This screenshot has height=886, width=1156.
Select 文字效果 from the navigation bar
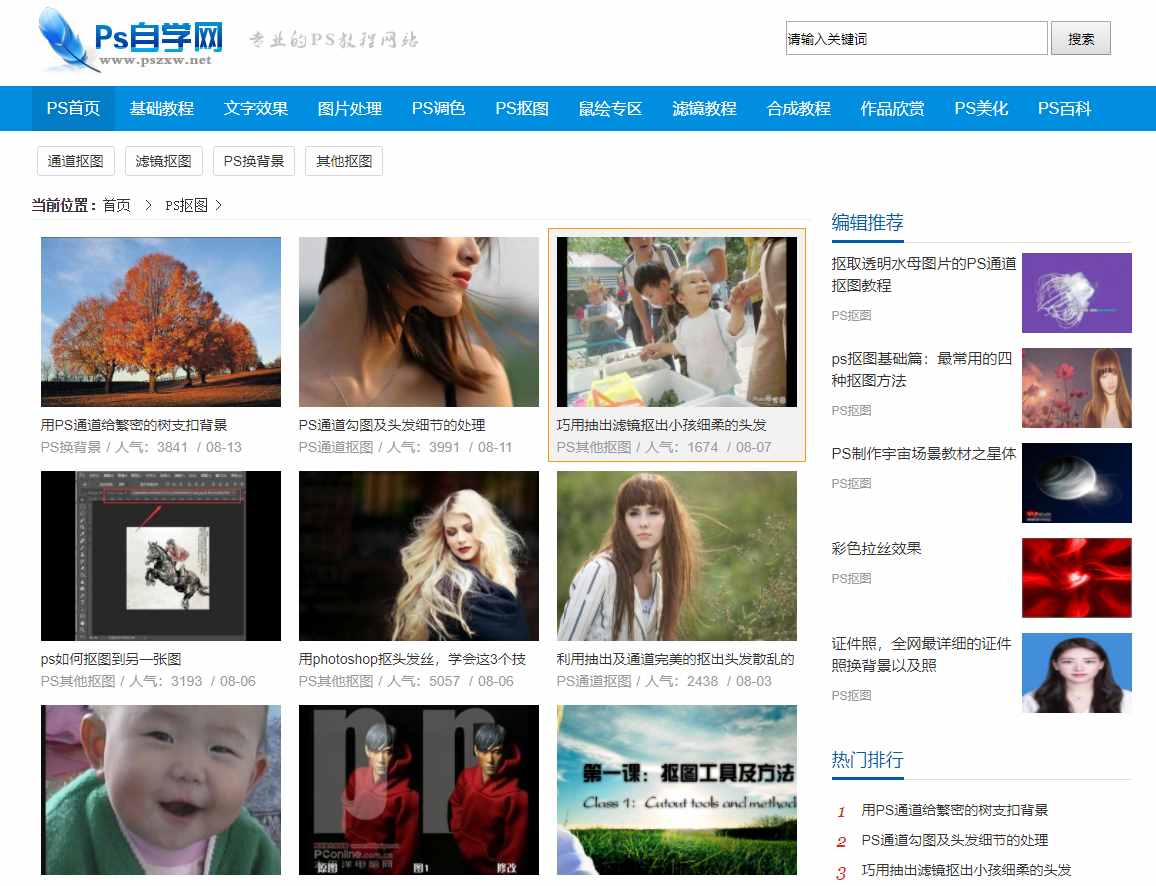click(257, 108)
